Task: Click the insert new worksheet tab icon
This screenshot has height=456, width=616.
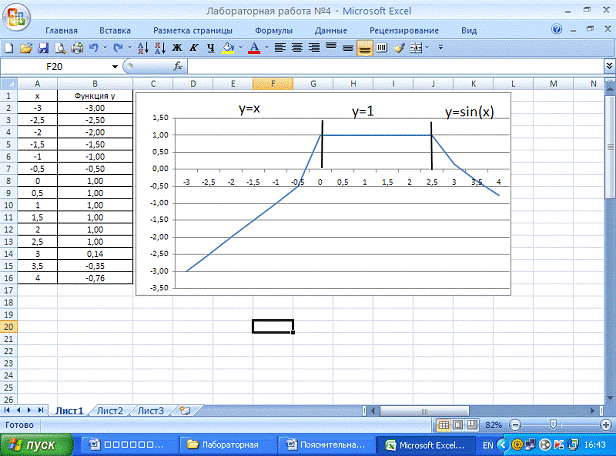Action: (x=184, y=410)
